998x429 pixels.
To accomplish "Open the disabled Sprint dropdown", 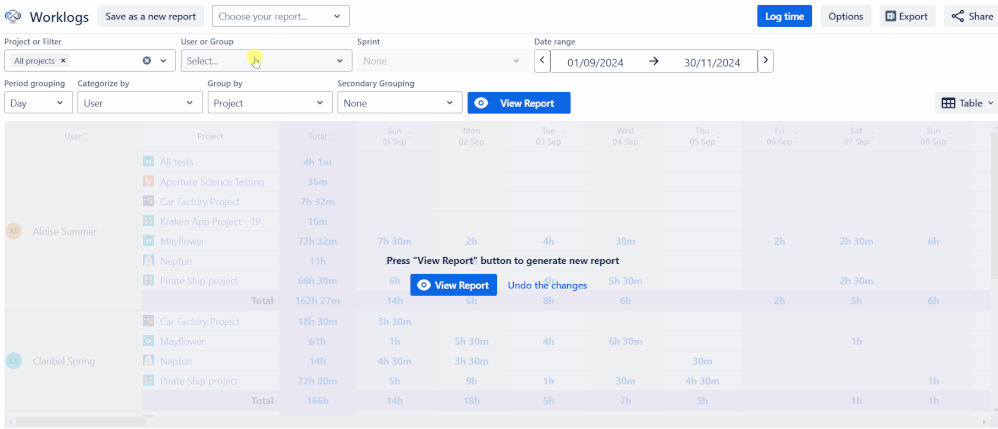I will click(444, 61).
